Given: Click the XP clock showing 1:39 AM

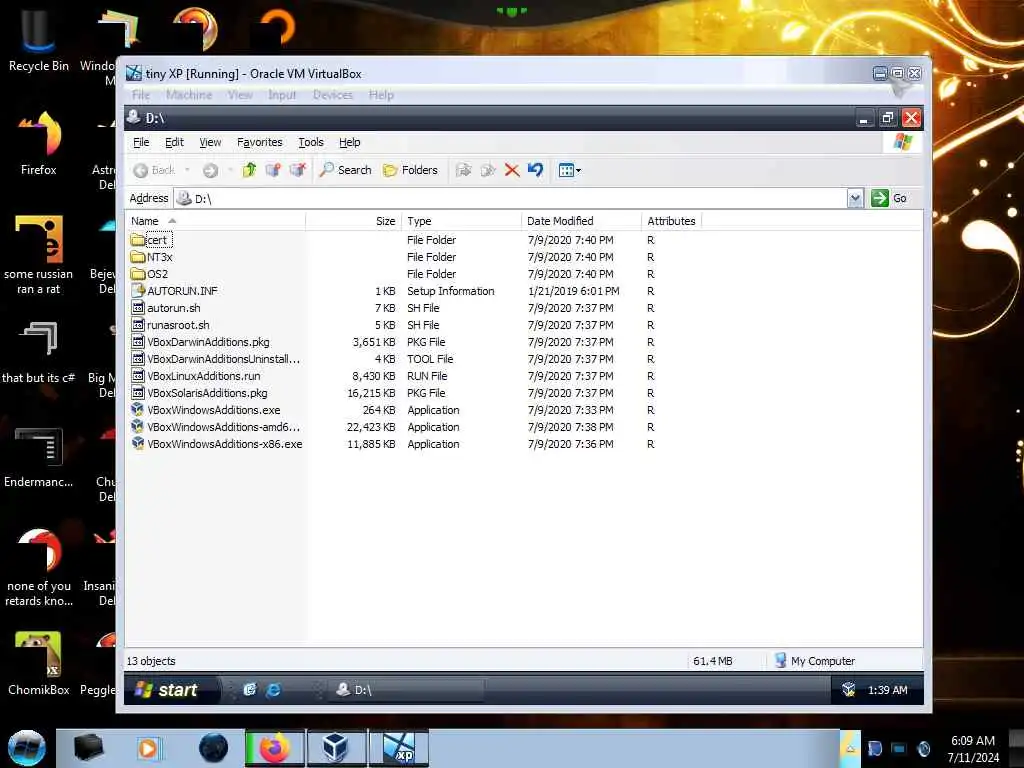Looking at the screenshot, I should [x=888, y=690].
